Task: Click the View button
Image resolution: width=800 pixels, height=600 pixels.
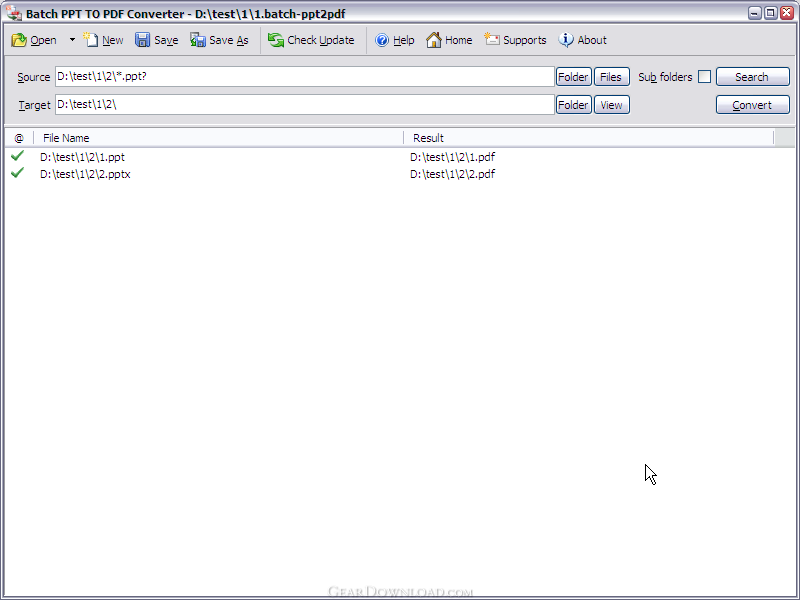Action: 611,105
